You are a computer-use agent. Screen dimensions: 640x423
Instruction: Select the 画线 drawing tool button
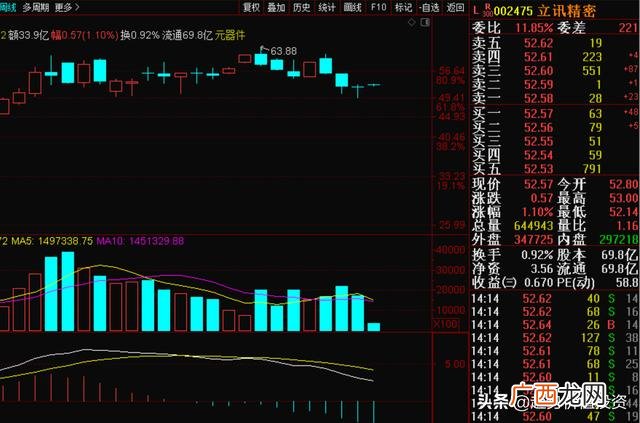click(353, 7)
